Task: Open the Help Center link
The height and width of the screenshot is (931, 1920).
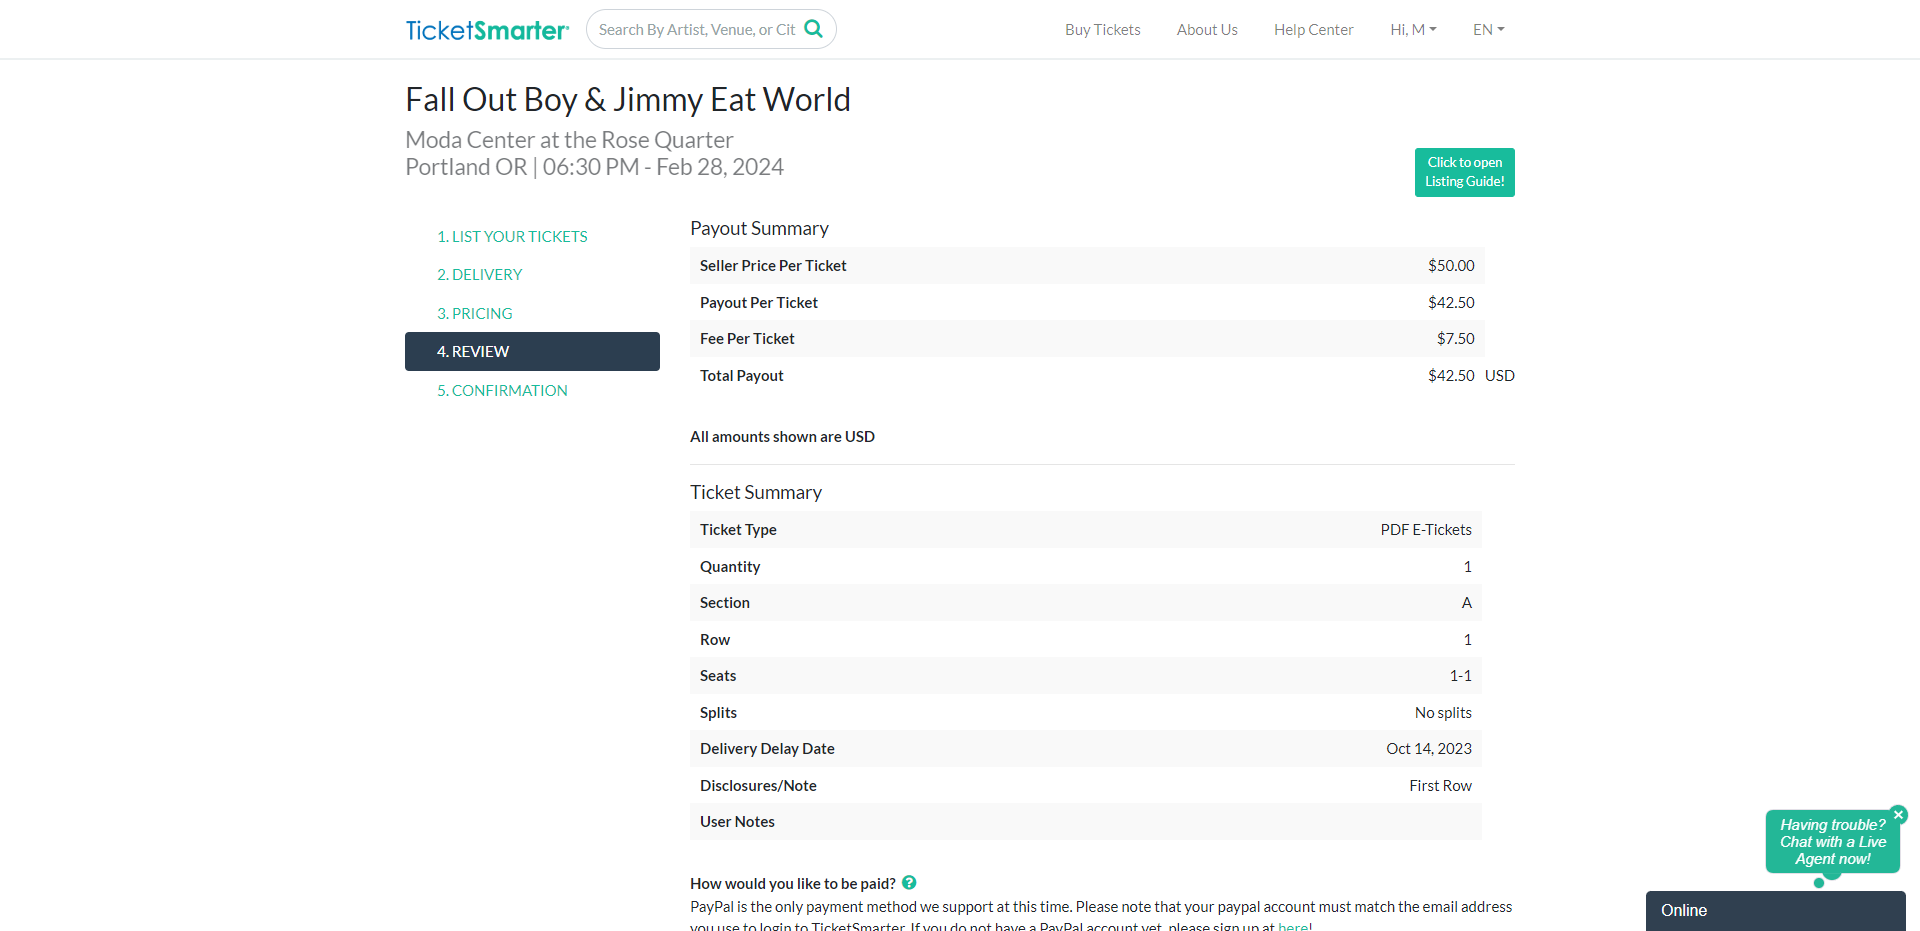Action: pyautogui.click(x=1313, y=30)
